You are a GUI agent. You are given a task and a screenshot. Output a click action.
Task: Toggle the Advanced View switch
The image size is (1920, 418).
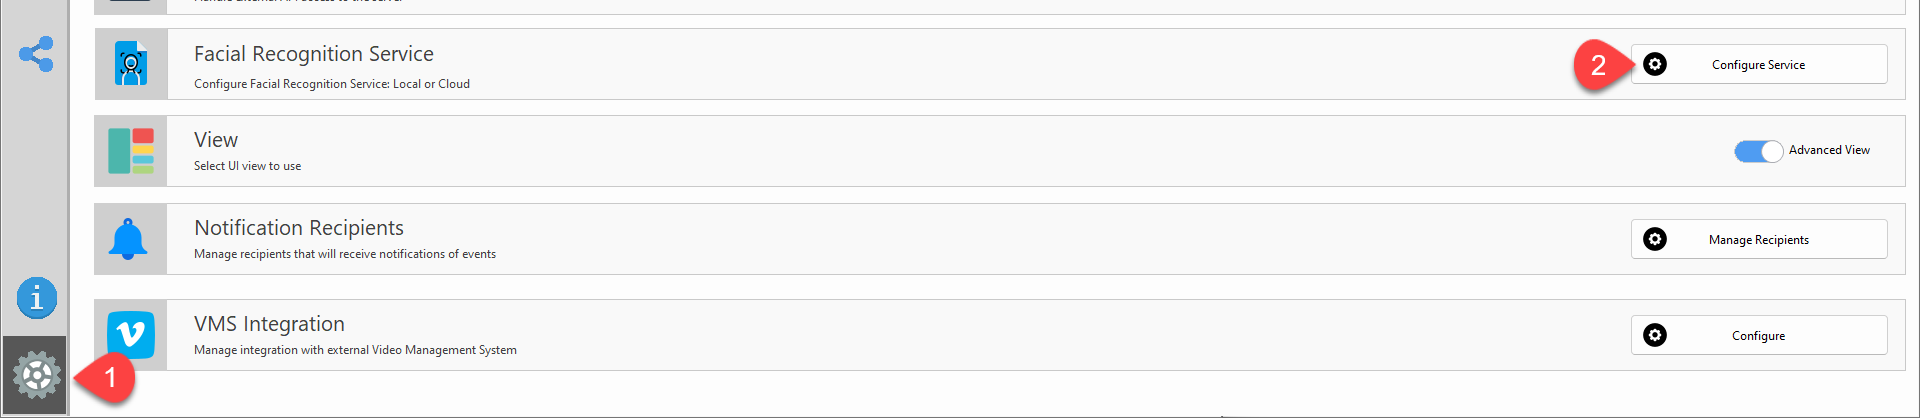(x=1758, y=151)
